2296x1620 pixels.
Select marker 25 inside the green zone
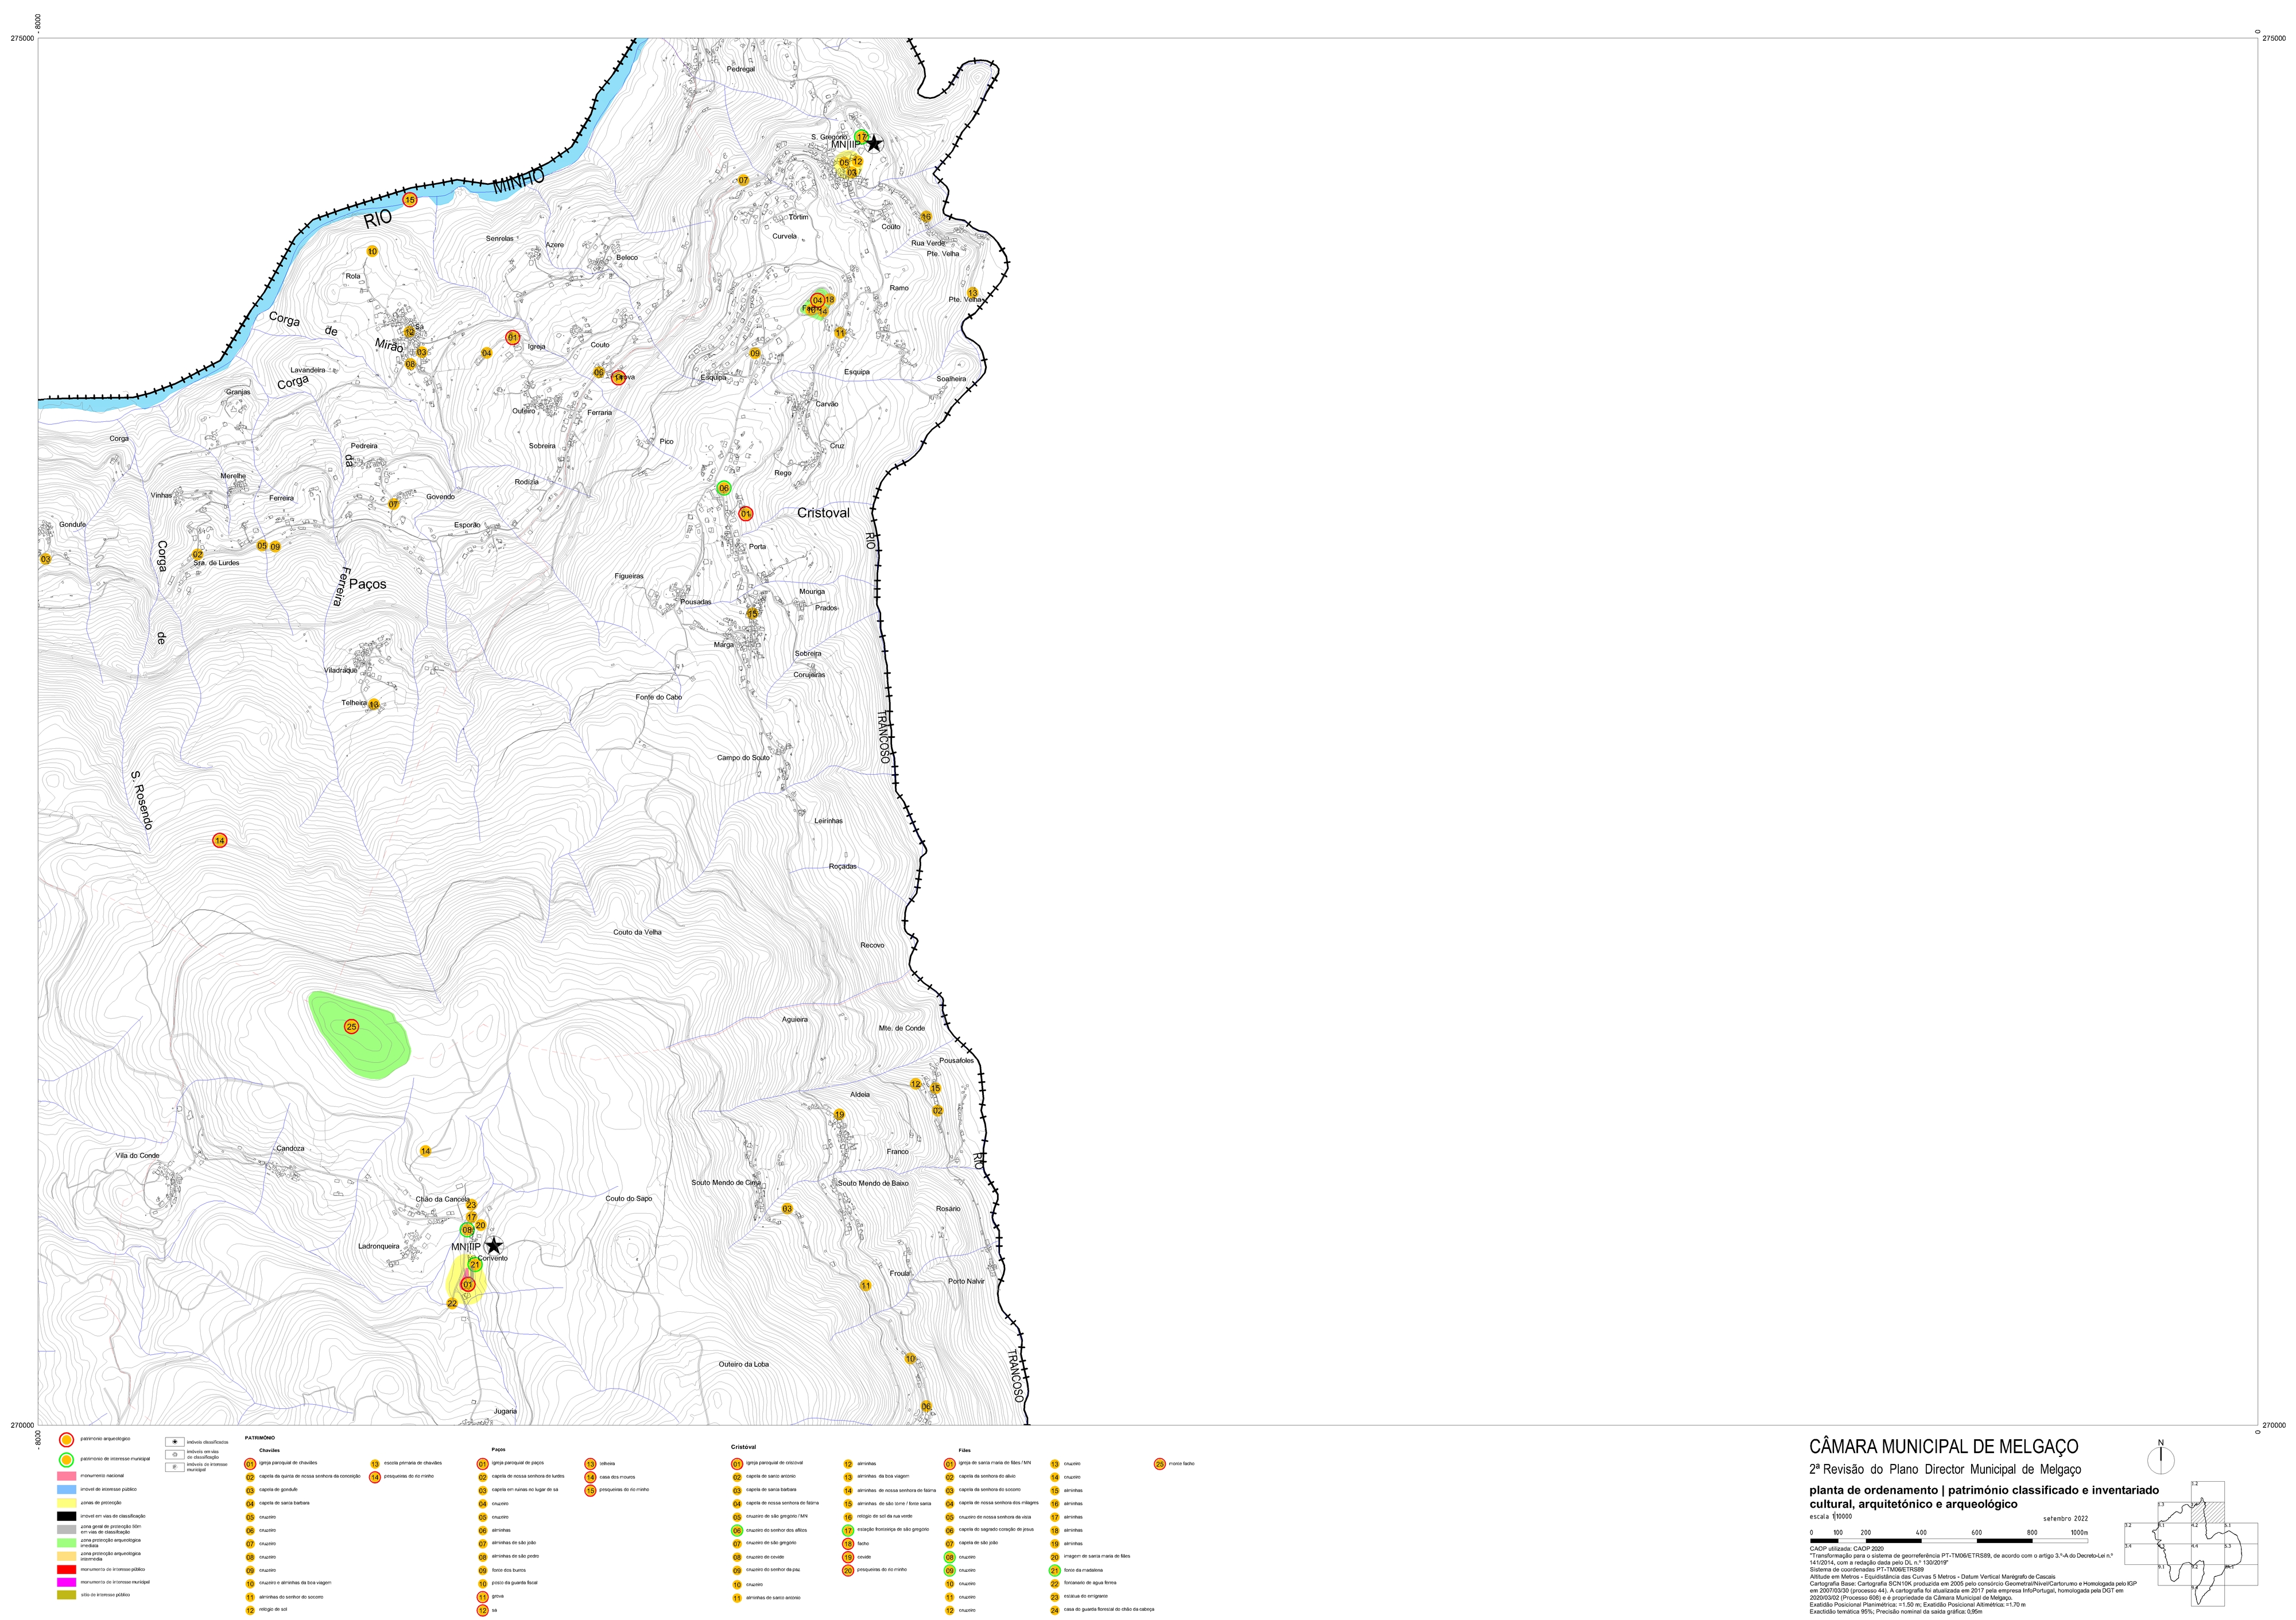point(351,1027)
